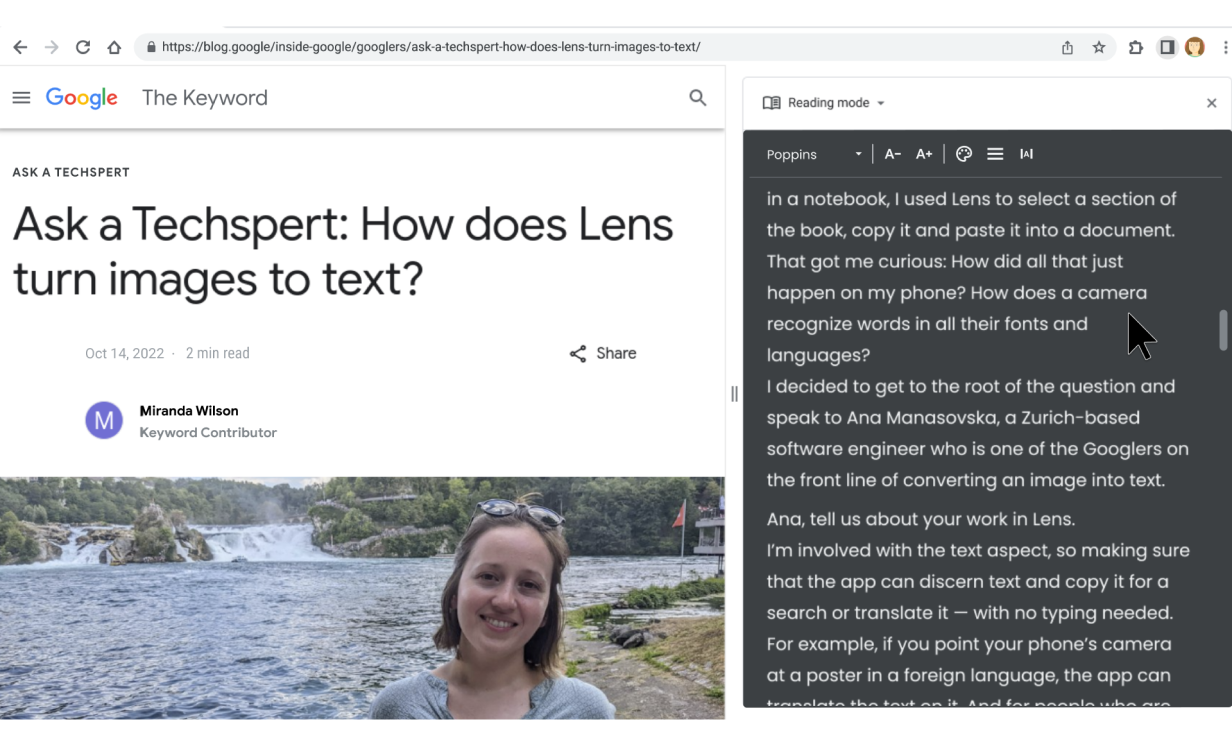The image size is (1232, 746).
Task: Toggle the browser side panel icon
Action: (x=1167, y=47)
